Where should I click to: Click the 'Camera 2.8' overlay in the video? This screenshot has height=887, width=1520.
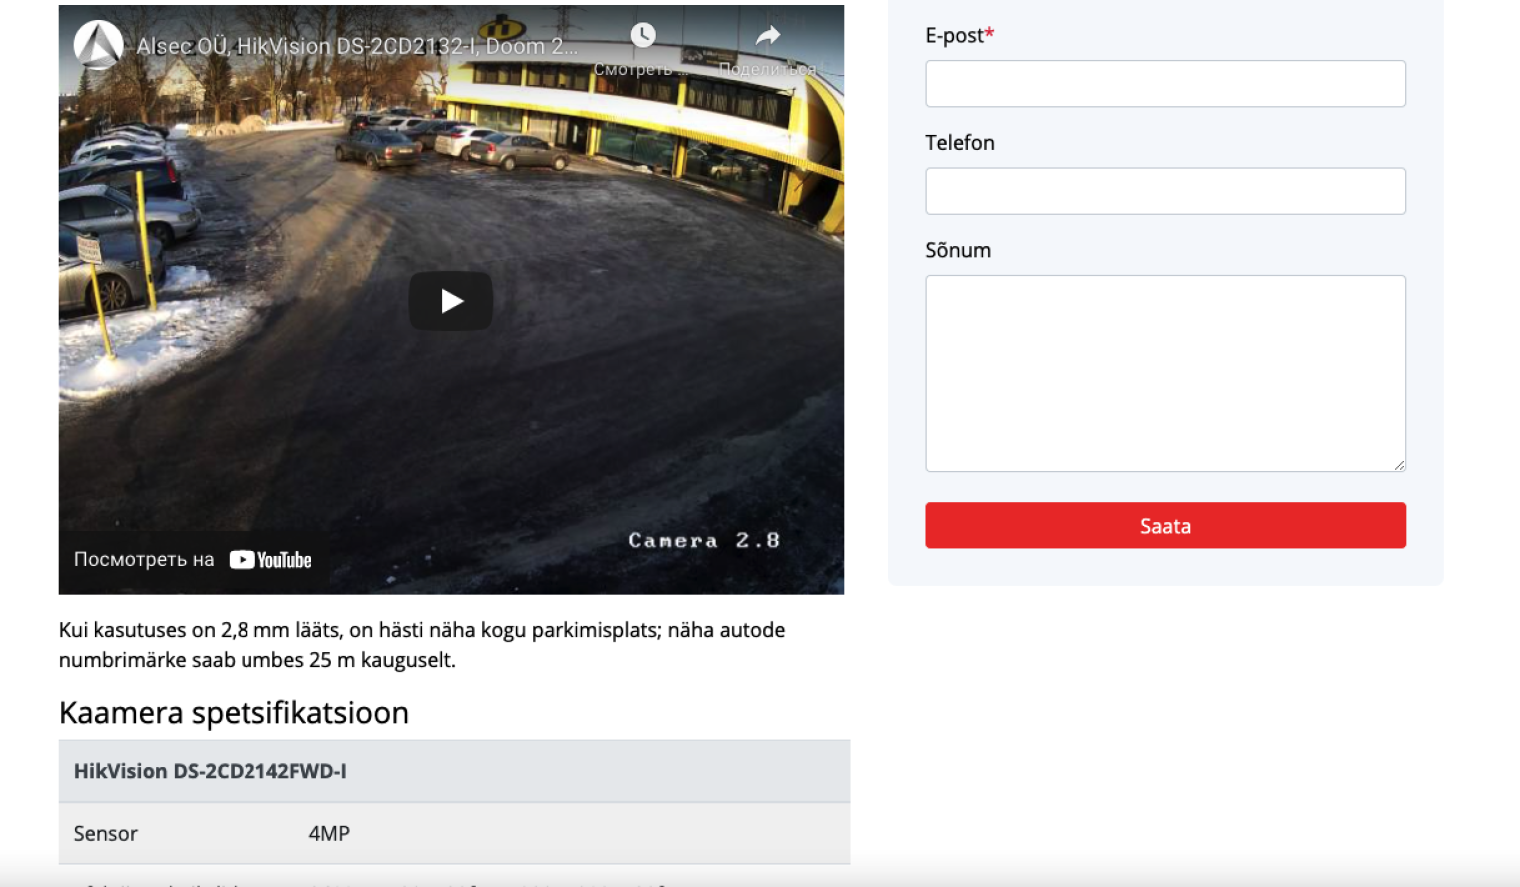point(703,541)
